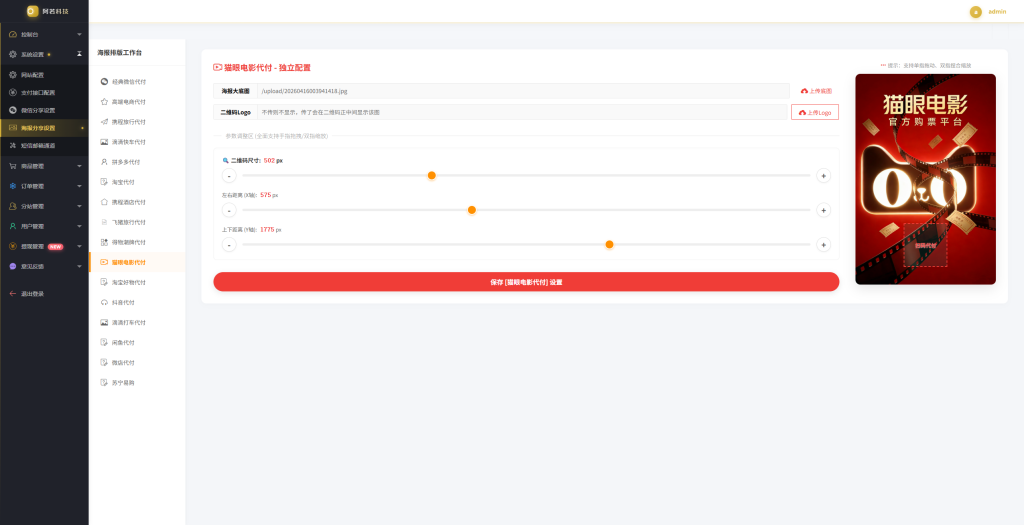Select 闲鱼代付 in the poster list
Image resolution: width=1024 pixels, height=525 pixels.
tap(137, 343)
